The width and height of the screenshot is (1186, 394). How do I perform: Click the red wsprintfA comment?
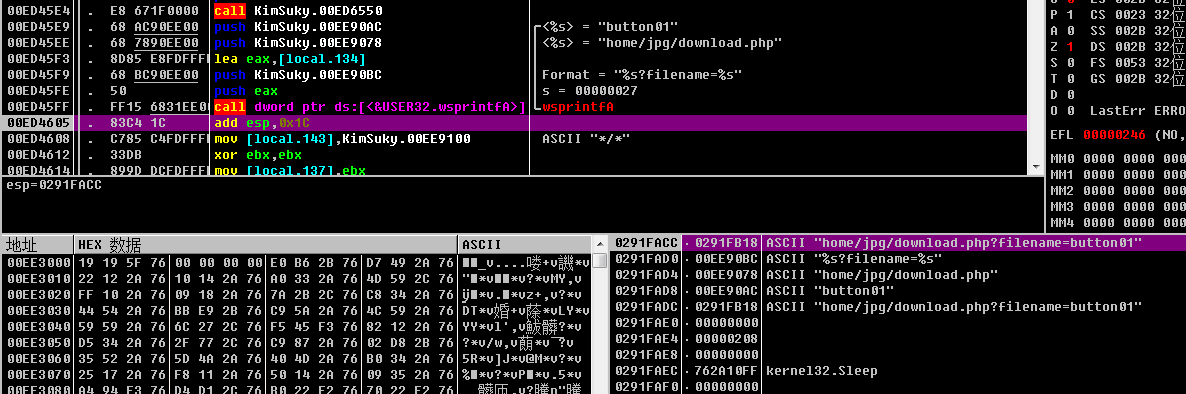578,107
